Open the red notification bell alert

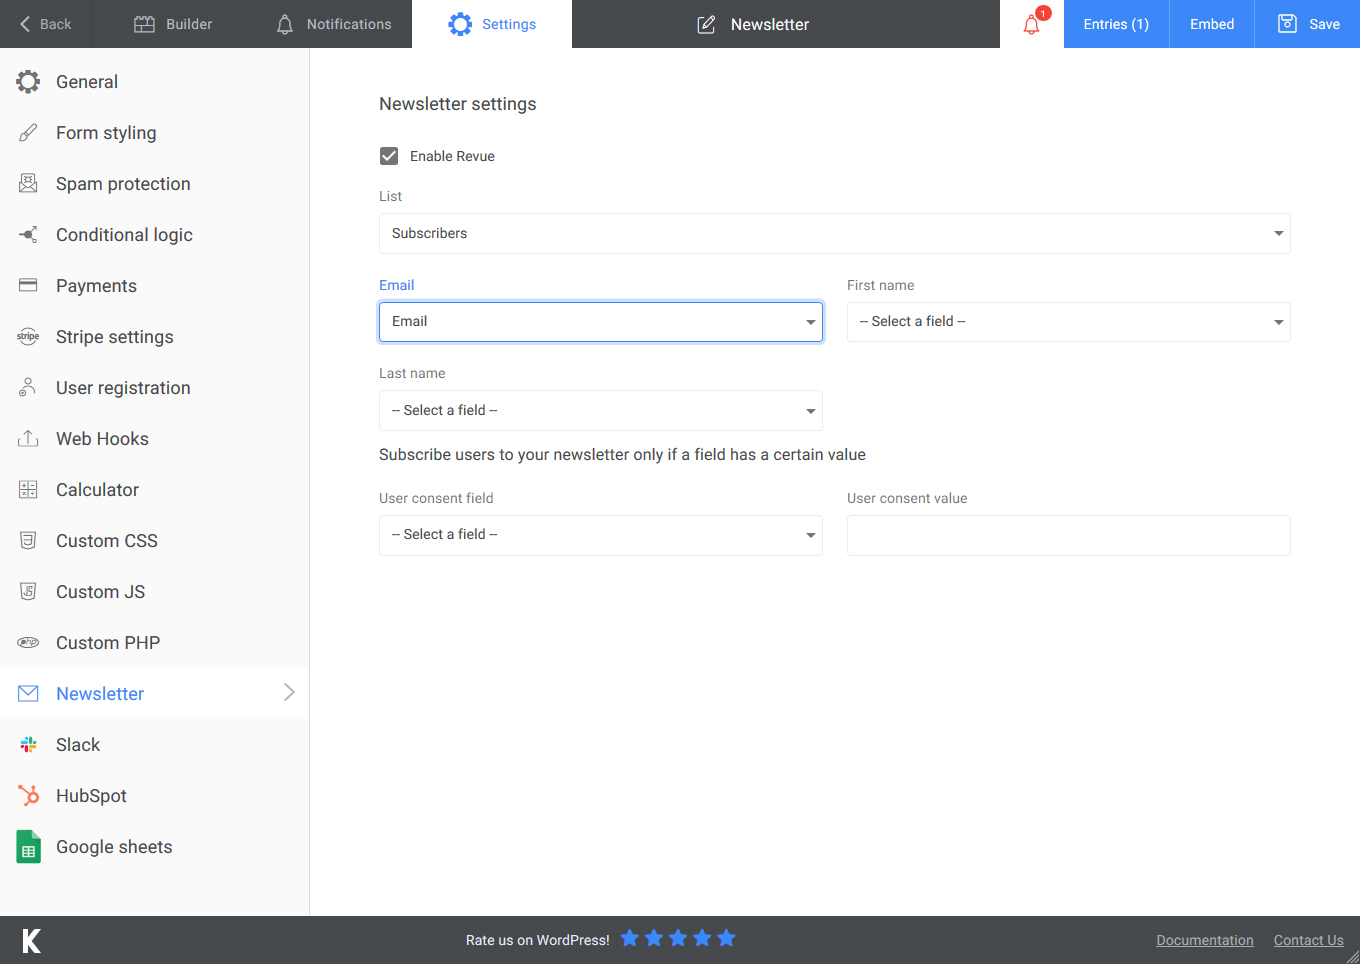tap(1032, 24)
